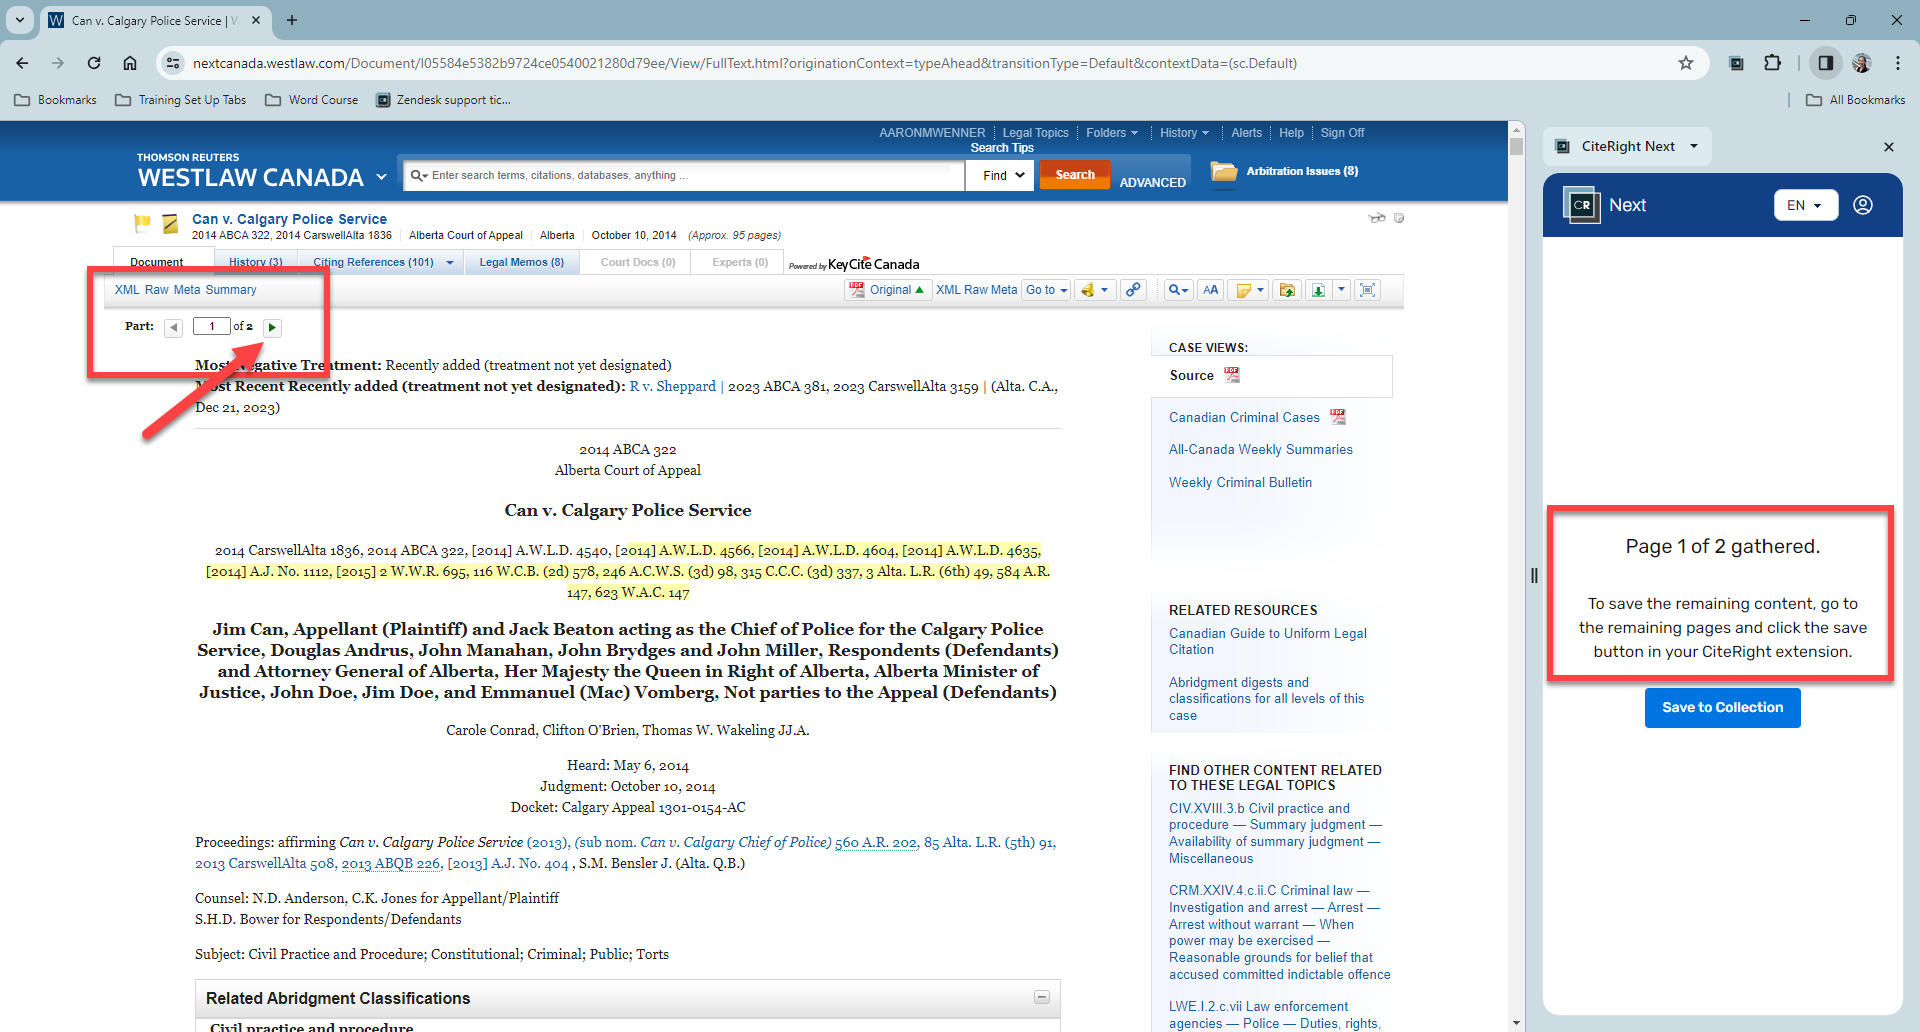Click the side panel resize handle

(1534, 575)
